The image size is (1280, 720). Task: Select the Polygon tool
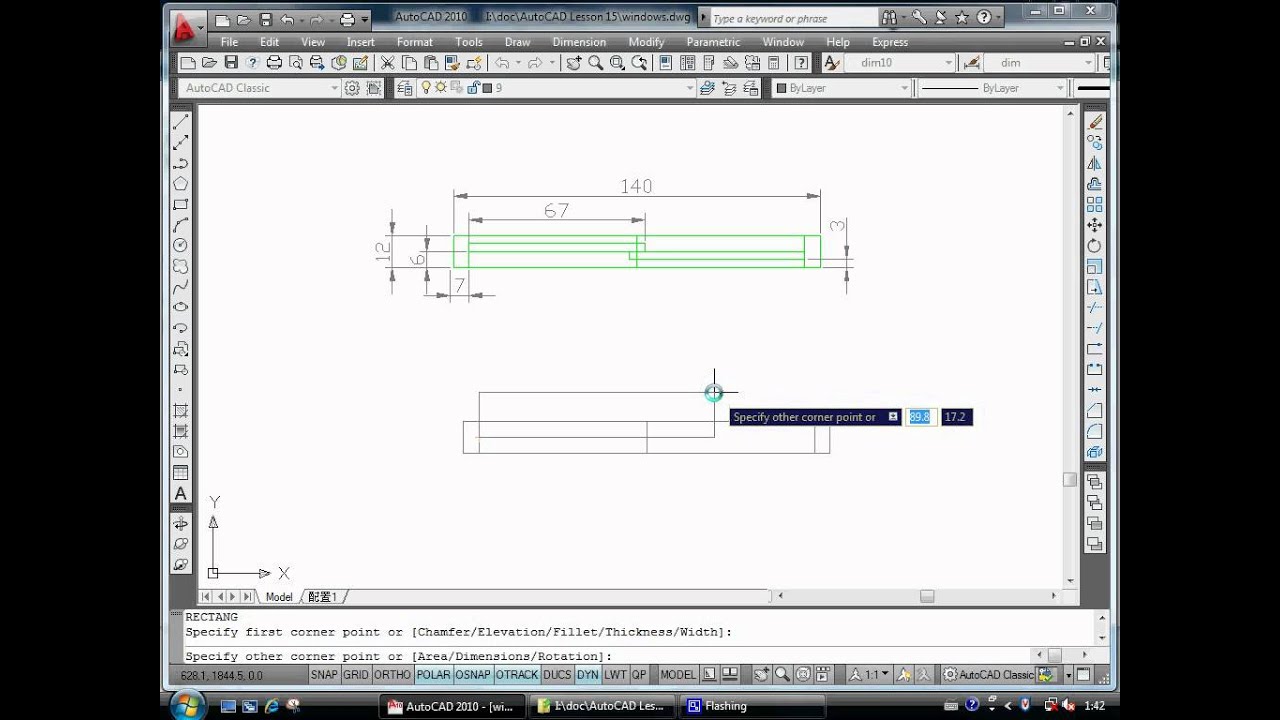point(181,184)
